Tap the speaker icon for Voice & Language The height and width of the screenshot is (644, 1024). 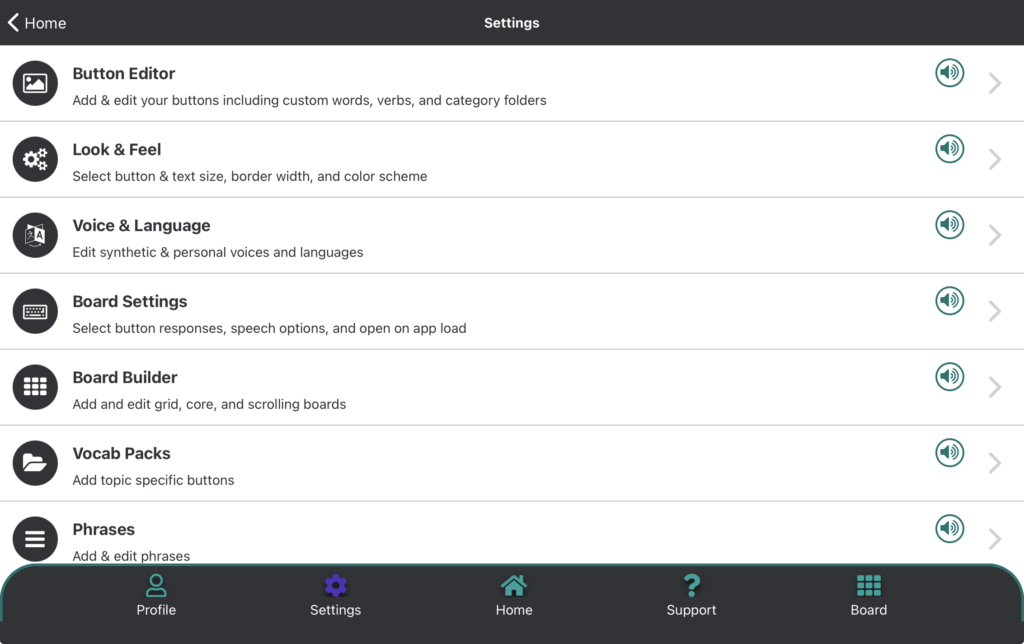pyautogui.click(x=949, y=224)
